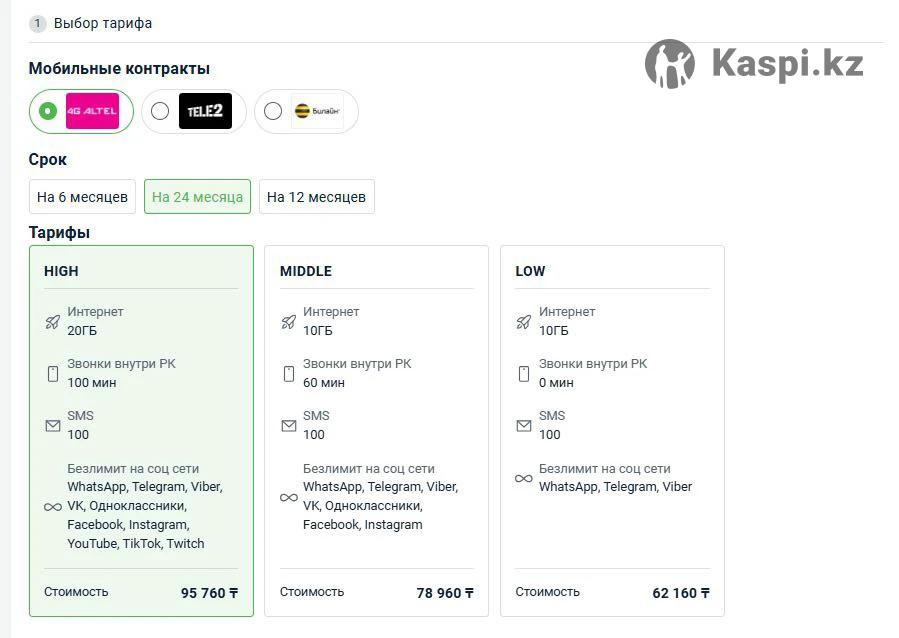
Task: Click the black Tele2 logo
Action: (x=205, y=111)
